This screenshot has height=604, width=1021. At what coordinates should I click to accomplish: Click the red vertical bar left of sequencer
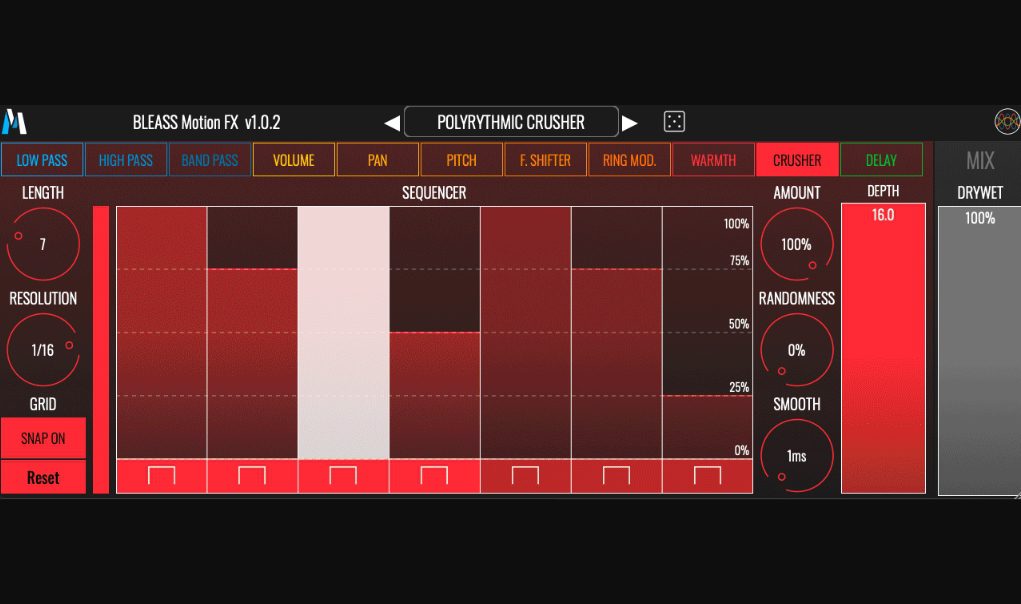(x=101, y=350)
